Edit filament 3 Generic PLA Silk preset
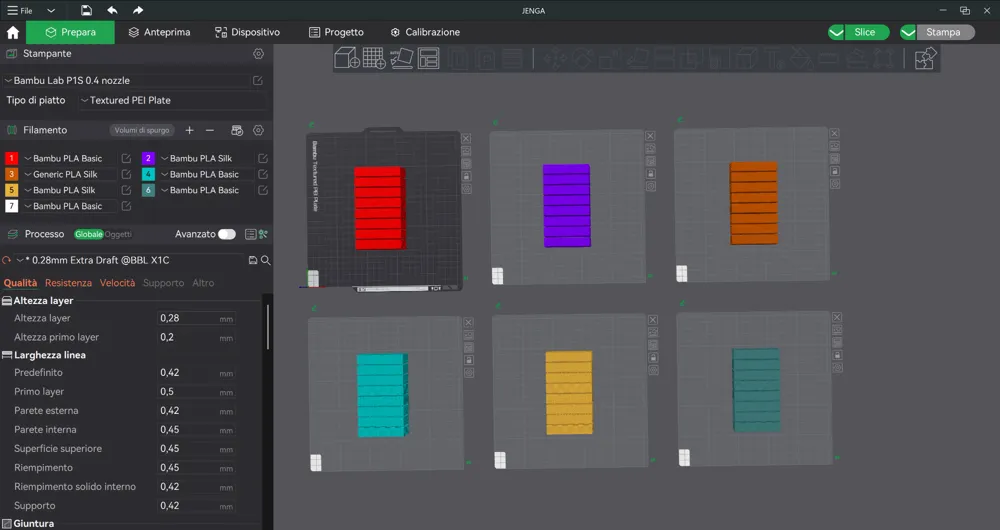1000x530 pixels. coord(126,174)
